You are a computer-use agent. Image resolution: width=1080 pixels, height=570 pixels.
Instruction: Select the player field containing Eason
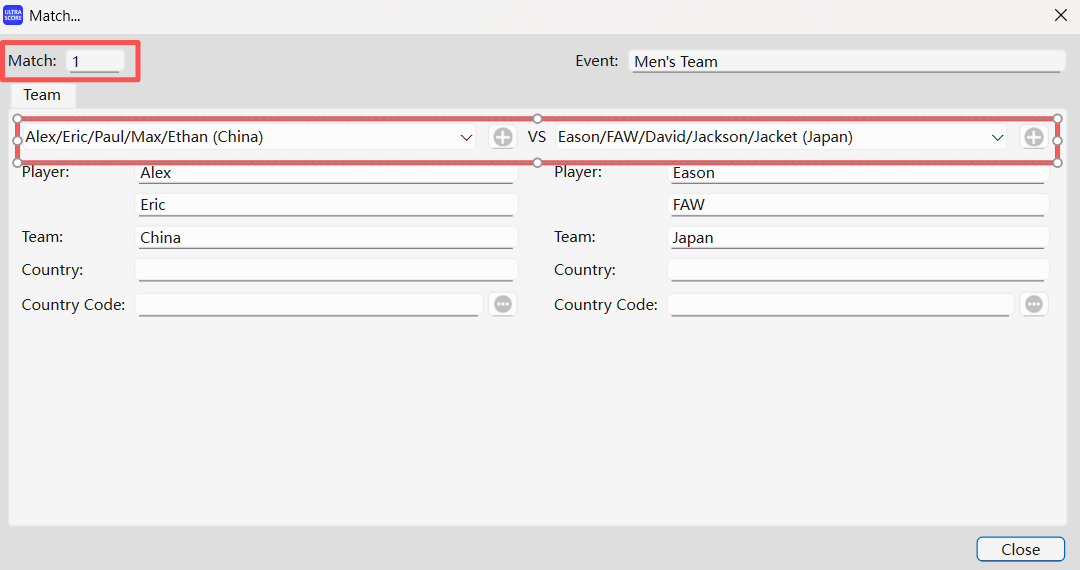point(857,173)
